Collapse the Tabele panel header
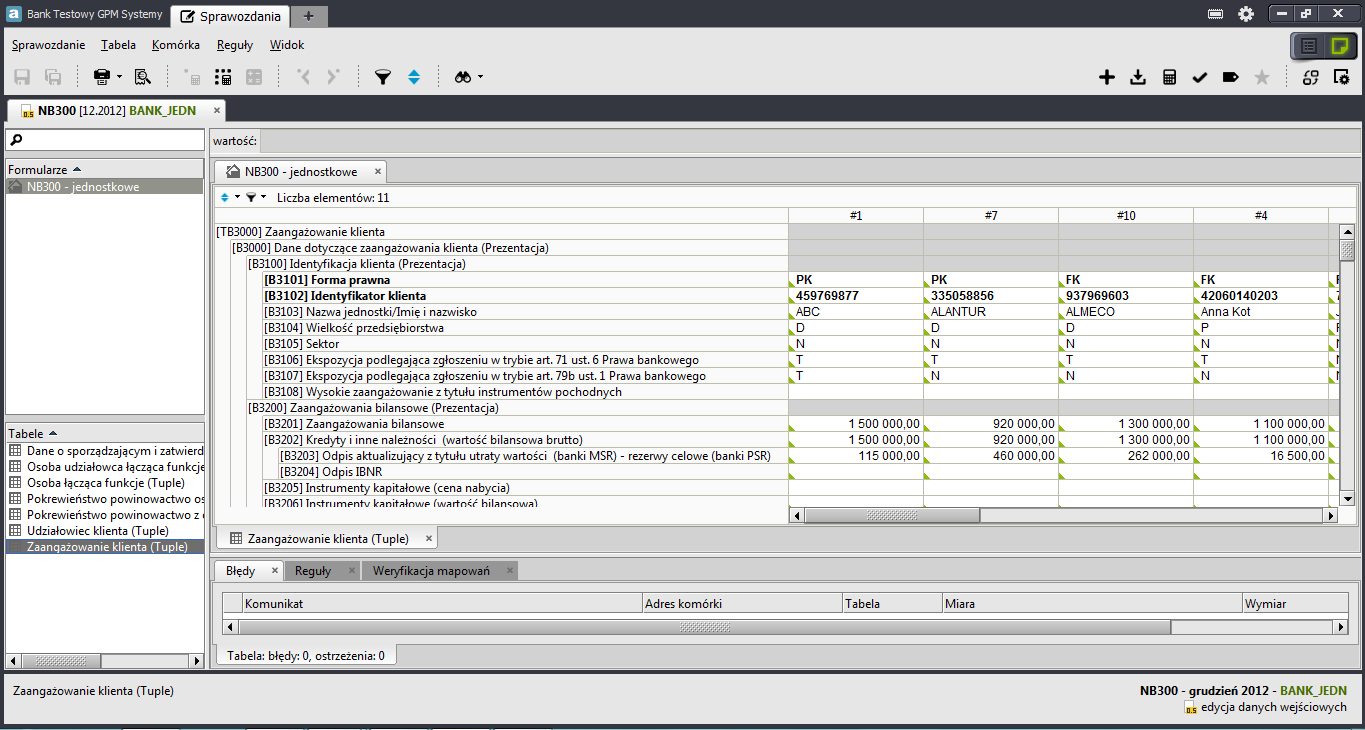The width and height of the screenshot is (1365, 730). coord(105,433)
